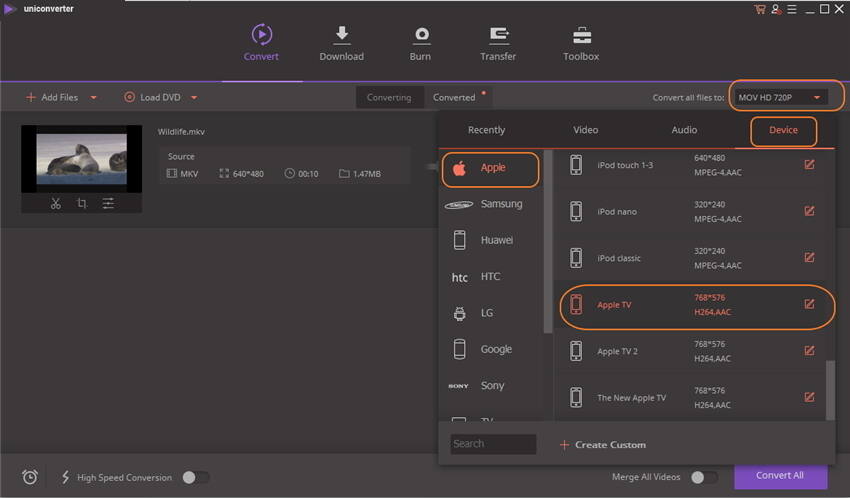Viewport: 850px width, 498px height.
Task: Edit The New Apple TV preset settings
Action: (x=809, y=397)
